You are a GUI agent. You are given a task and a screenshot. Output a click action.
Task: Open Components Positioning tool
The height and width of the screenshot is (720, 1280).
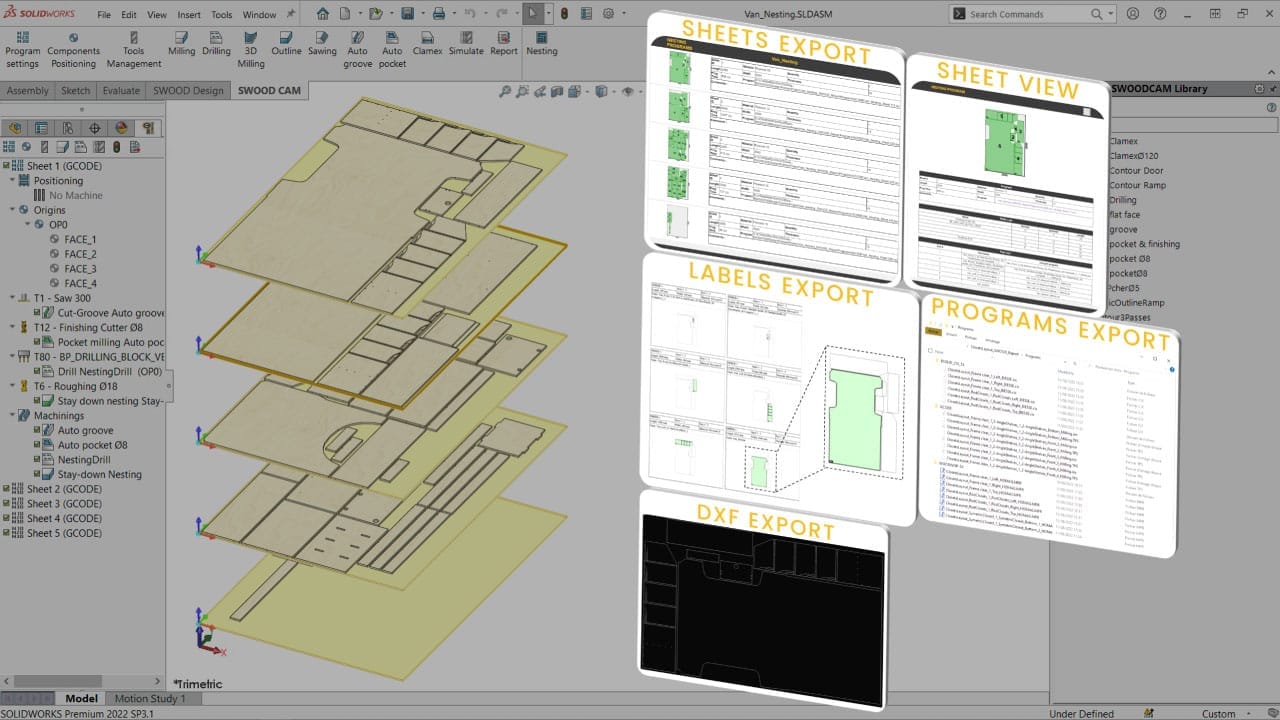click(x=73, y=50)
